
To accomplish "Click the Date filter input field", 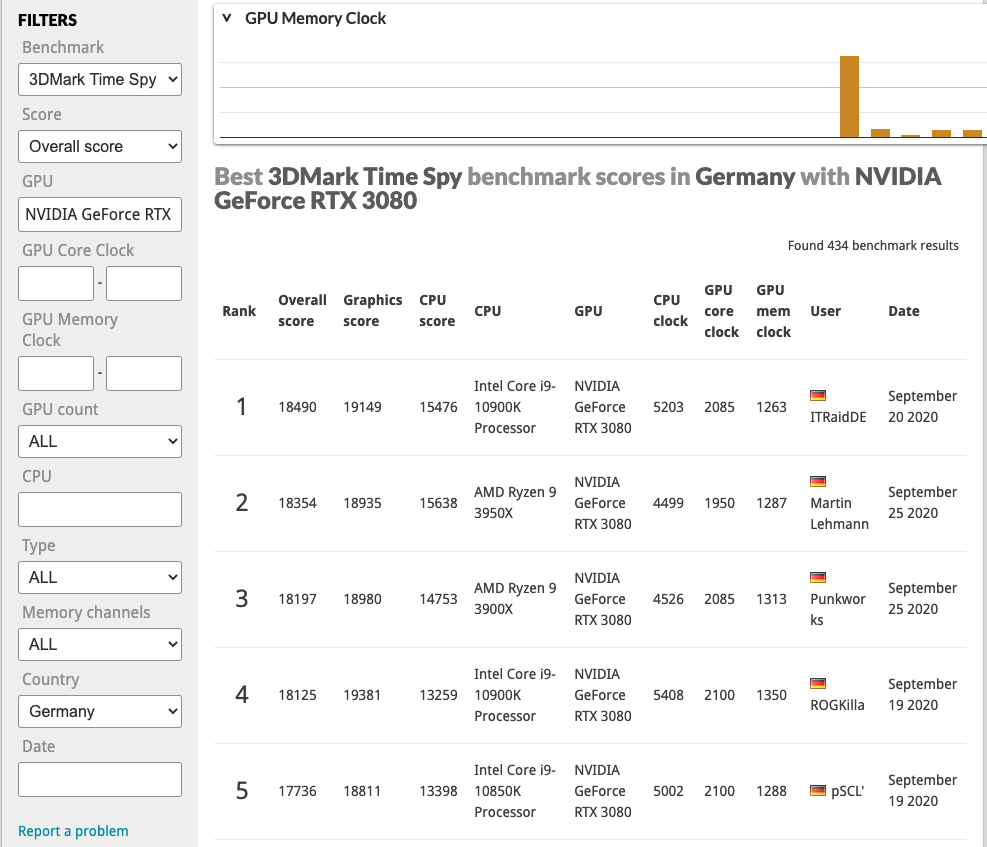I will [99, 780].
